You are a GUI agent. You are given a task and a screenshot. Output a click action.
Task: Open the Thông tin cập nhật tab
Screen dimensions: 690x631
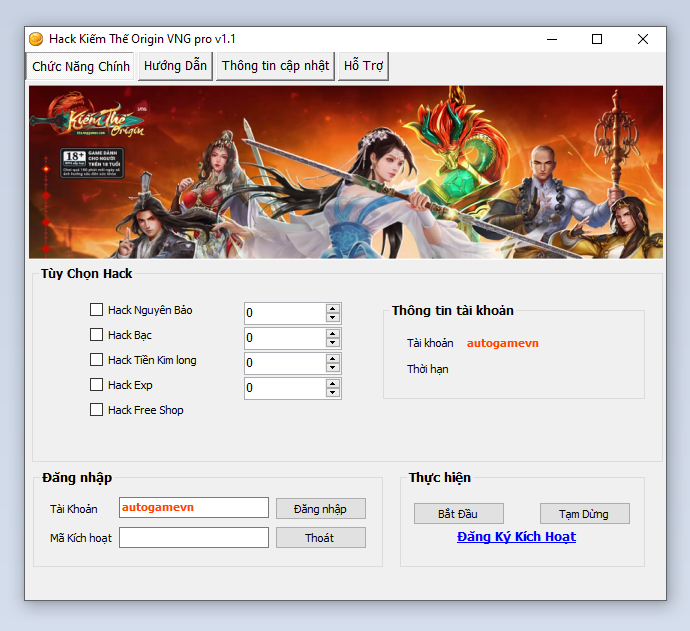pos(275,66)
